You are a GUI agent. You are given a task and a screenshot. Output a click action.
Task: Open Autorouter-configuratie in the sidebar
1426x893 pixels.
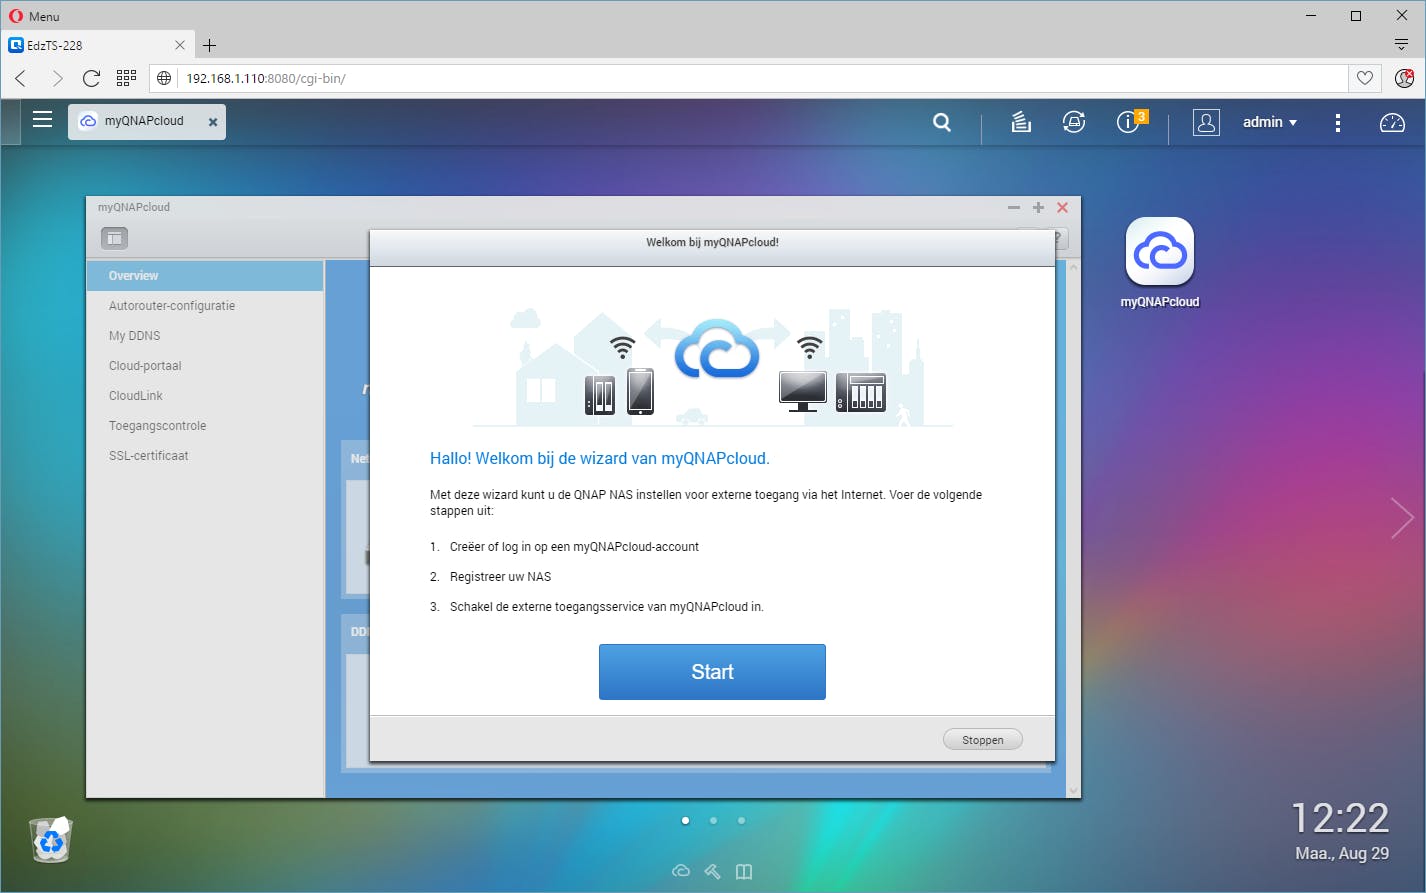click(205, 306)
